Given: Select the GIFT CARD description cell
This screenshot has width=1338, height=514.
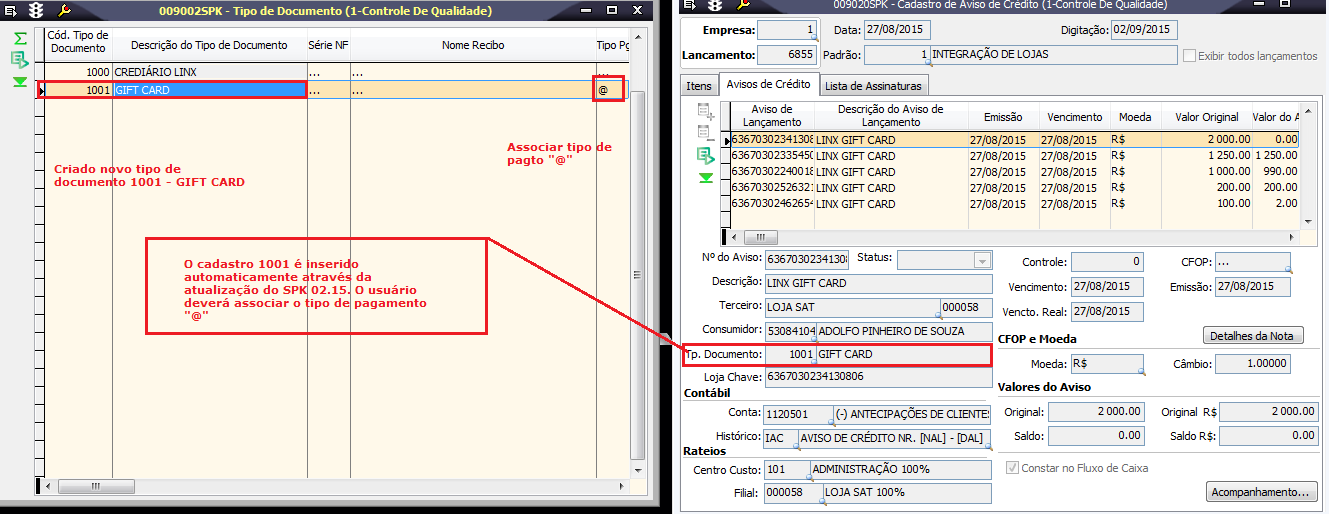Looking at the screenshot, I should coord(209,90).
